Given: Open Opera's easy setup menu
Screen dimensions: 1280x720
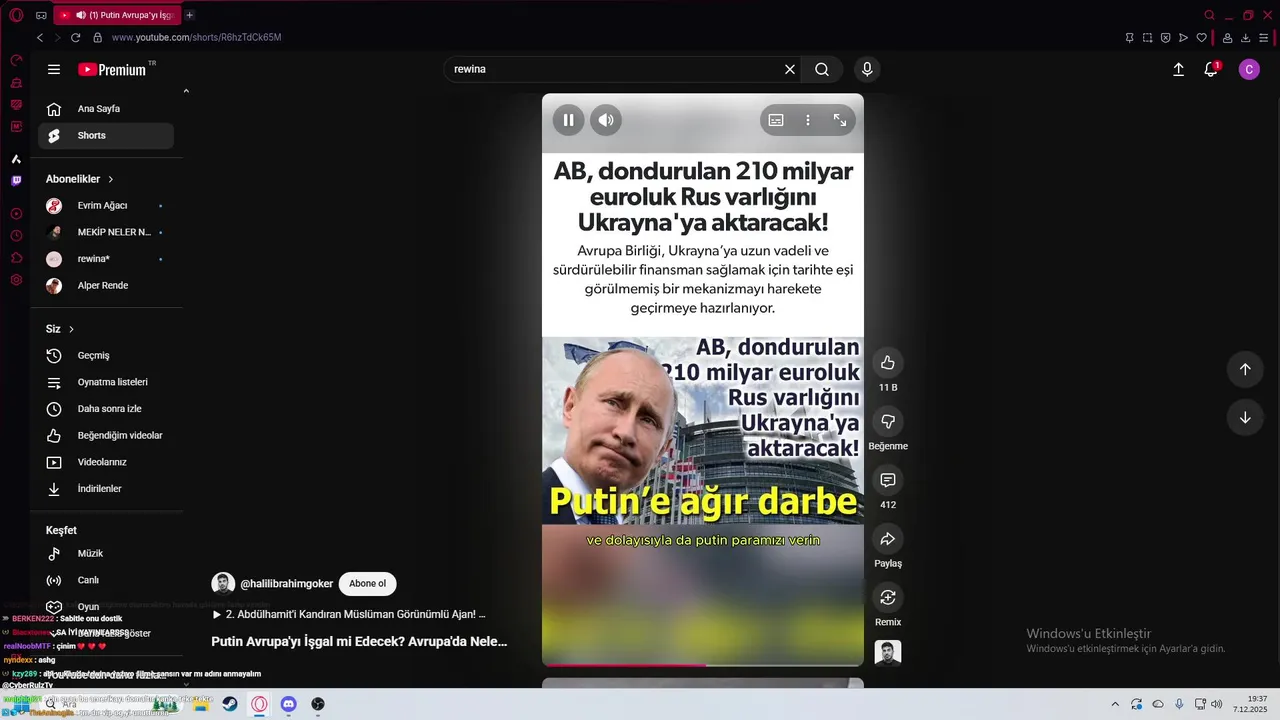Looking at the screenshot, I should coord(1264,38).
